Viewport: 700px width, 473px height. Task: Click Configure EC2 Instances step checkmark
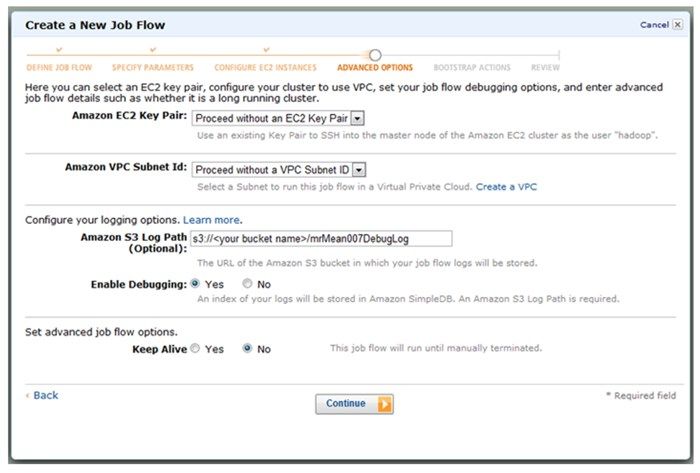coord(266,48)
